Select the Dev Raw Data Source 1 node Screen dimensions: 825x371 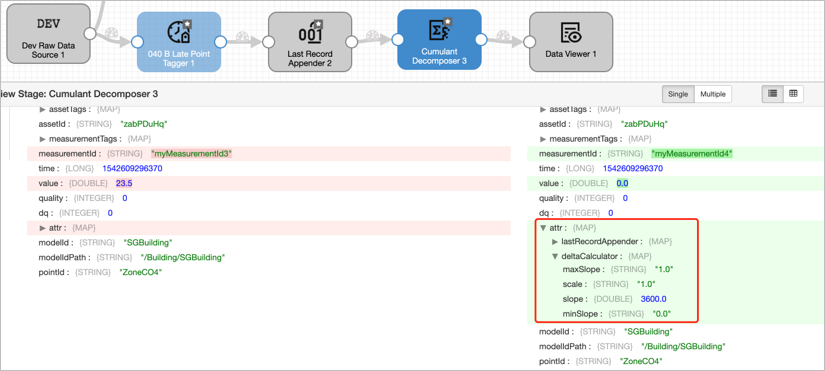click(x=48, y=34)
